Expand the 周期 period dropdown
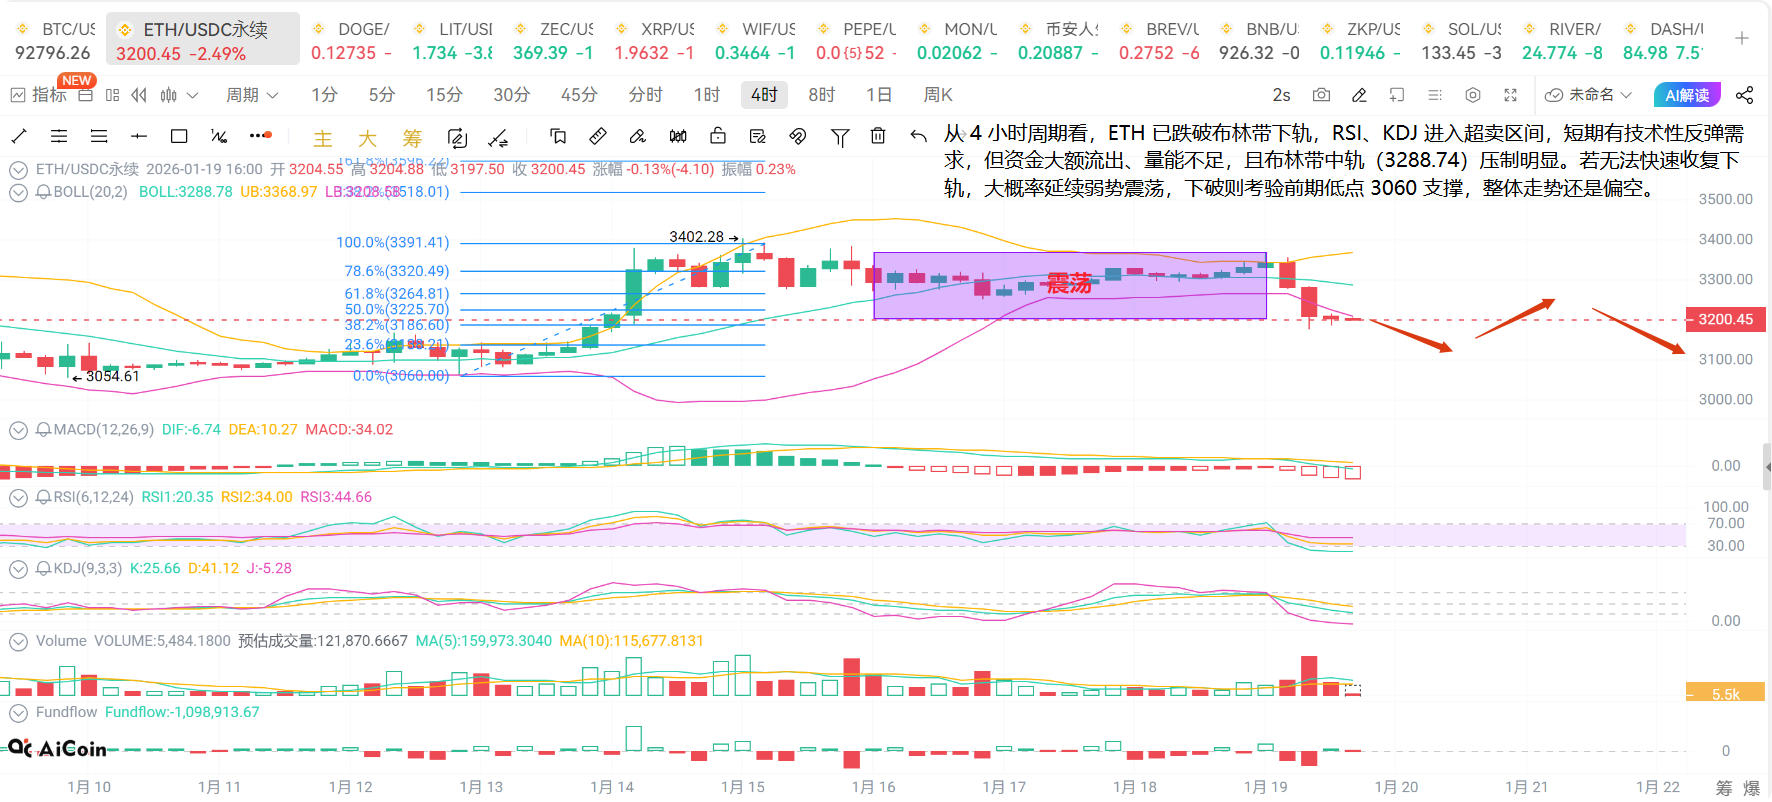Image resolution: width=1772 pixels, height=802 pixels. click(x=251, y=95)
